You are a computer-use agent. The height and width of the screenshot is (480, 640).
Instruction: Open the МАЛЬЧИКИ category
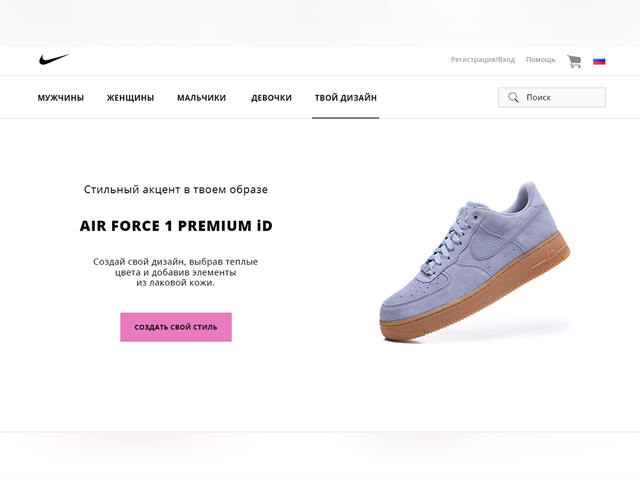point(201,98)
